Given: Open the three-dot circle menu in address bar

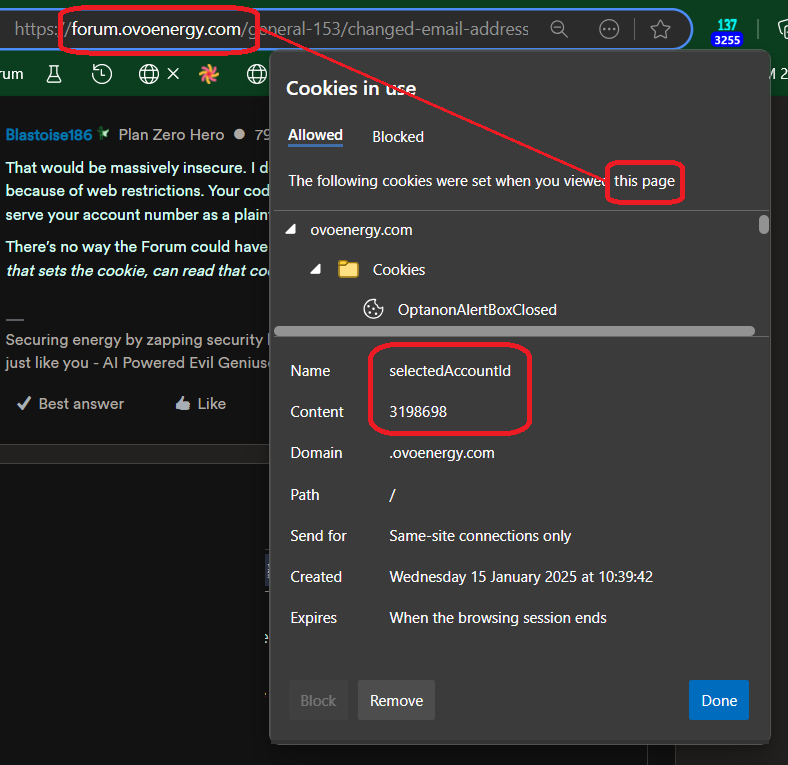Looking at the screenshot, I should pyautogui.click(x=609, y=29).
